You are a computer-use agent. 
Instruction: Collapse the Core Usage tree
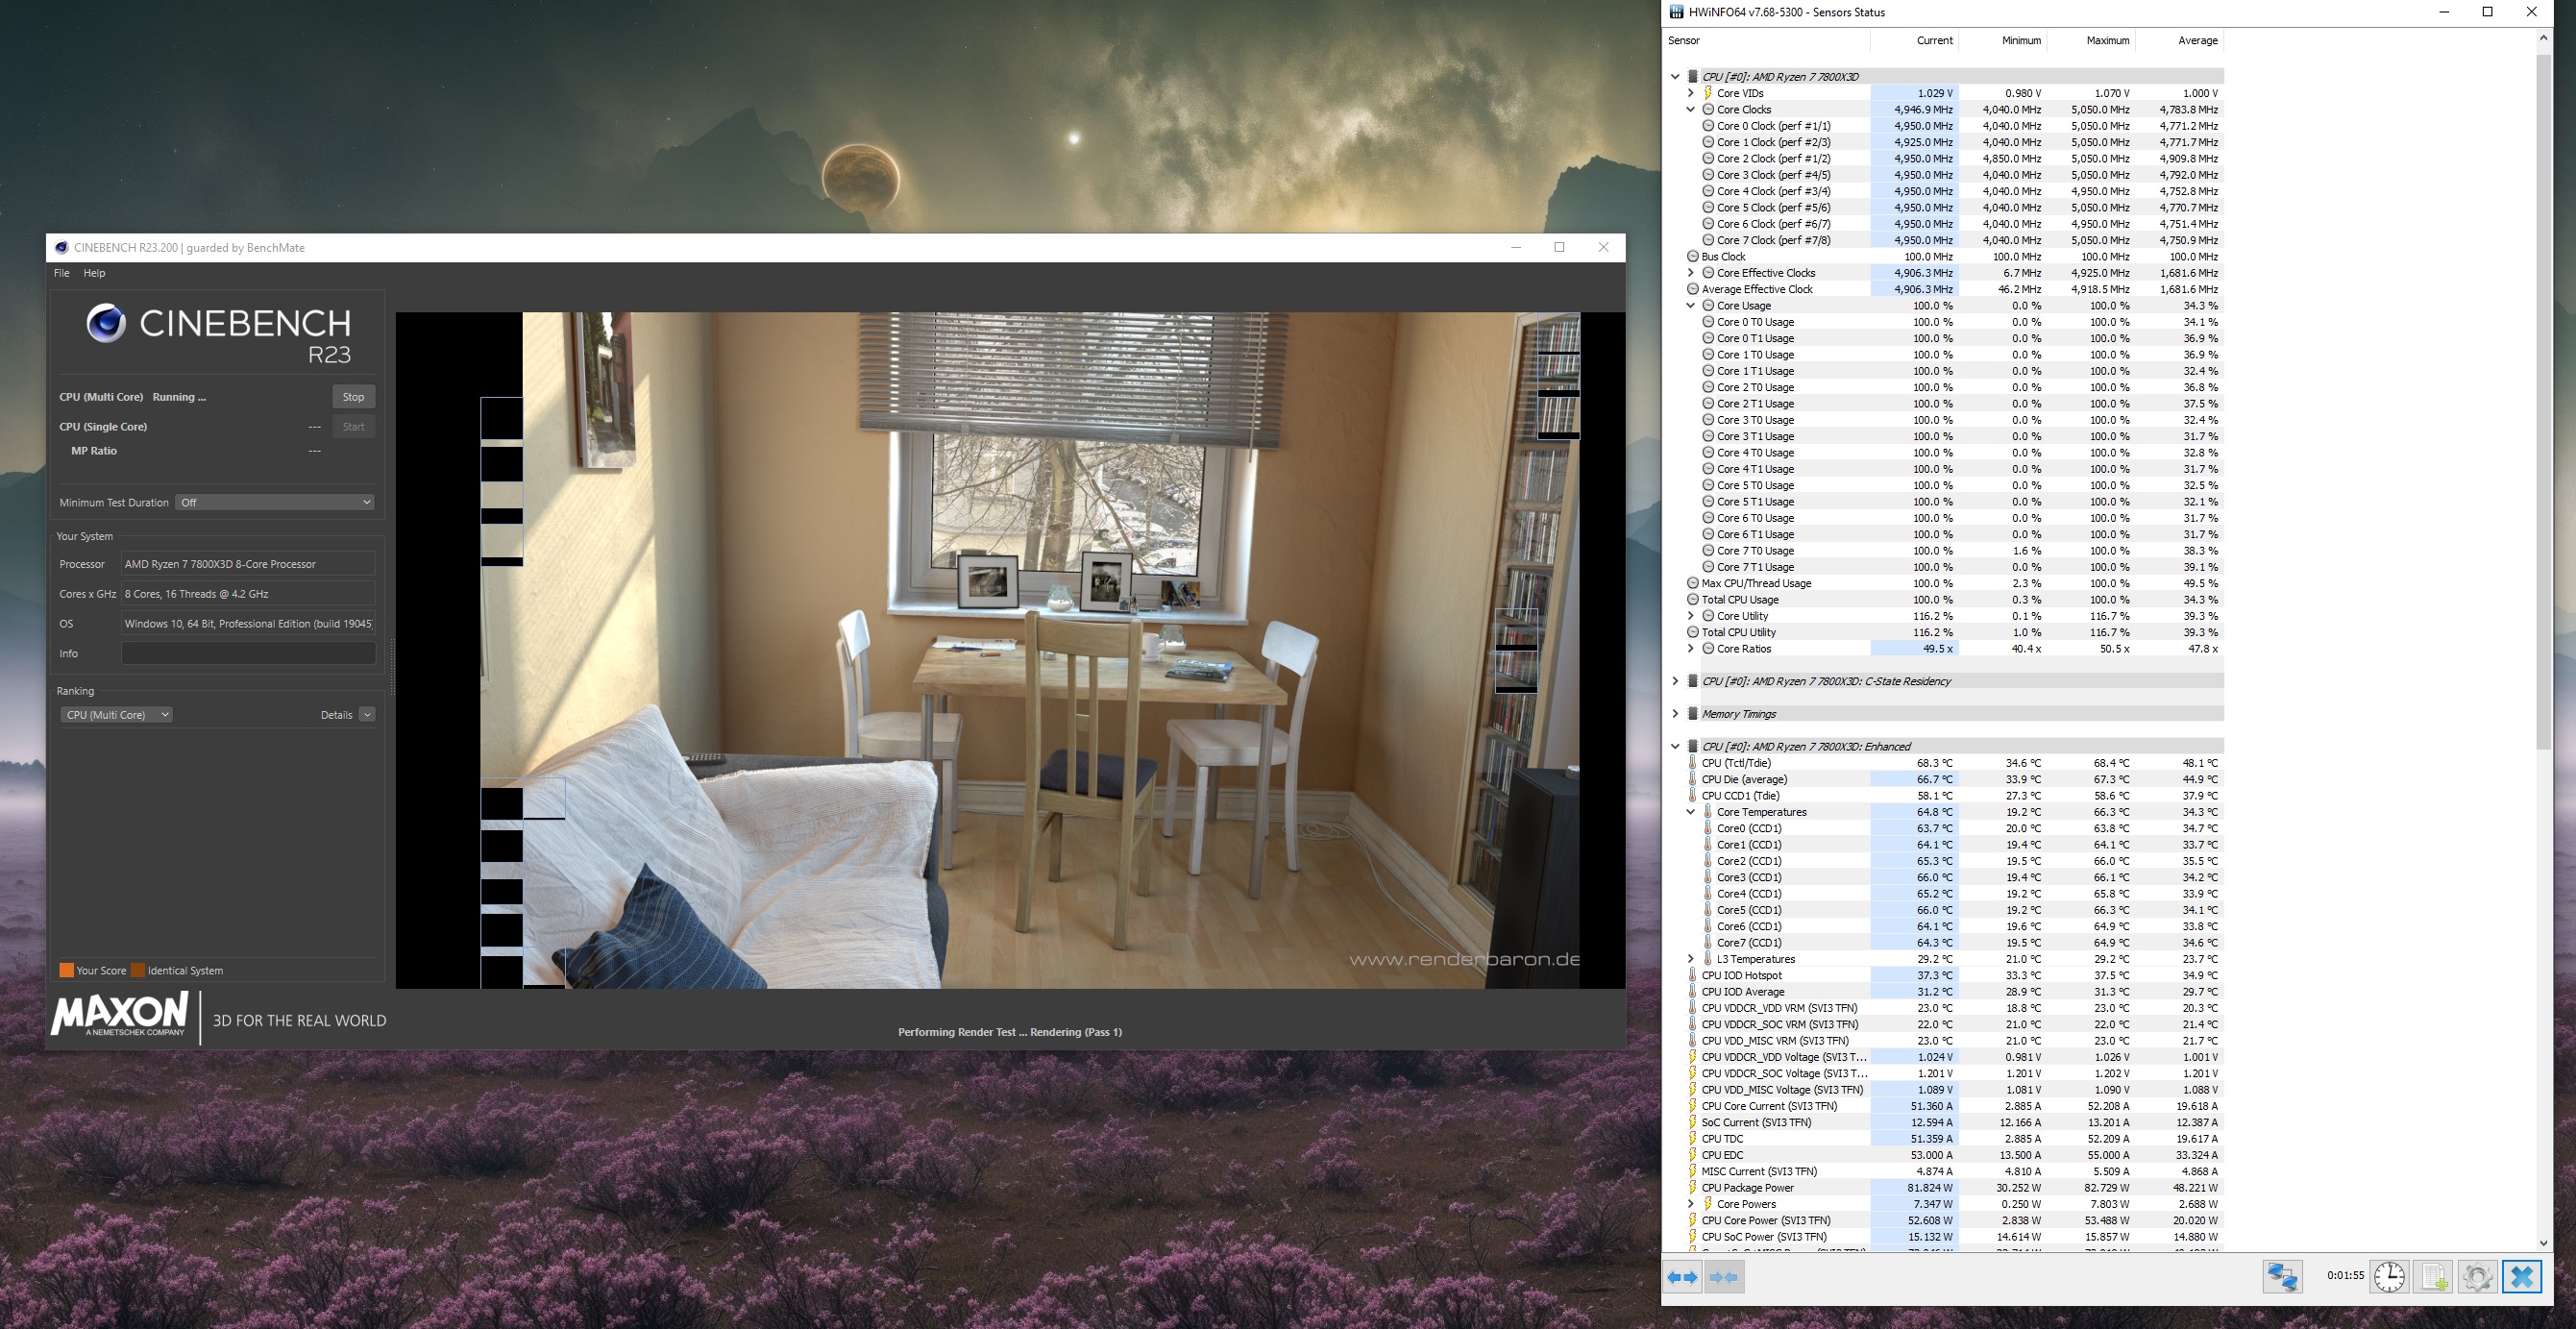tap(1691, 305)
